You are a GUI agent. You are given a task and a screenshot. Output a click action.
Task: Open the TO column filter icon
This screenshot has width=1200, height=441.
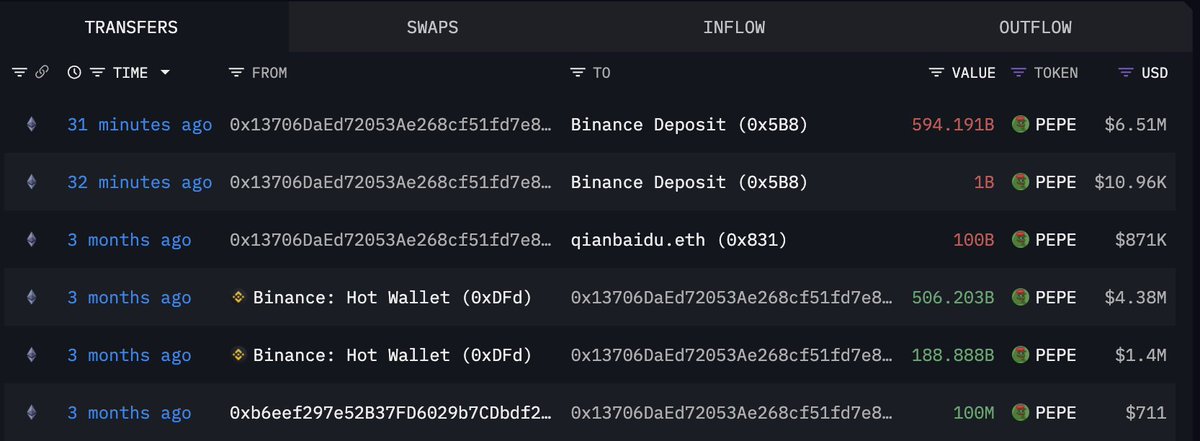click(x=578, y=73)
